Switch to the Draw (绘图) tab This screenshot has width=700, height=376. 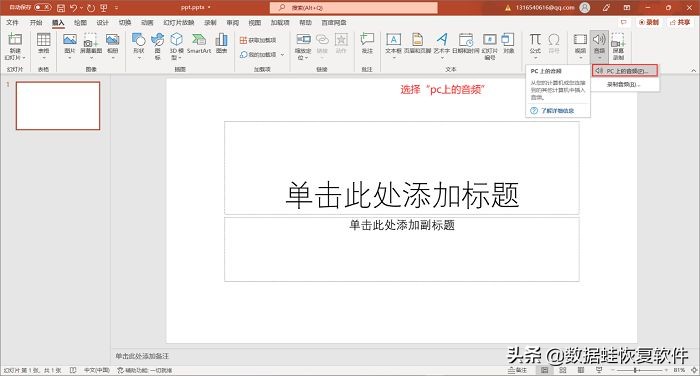[80, 22]
